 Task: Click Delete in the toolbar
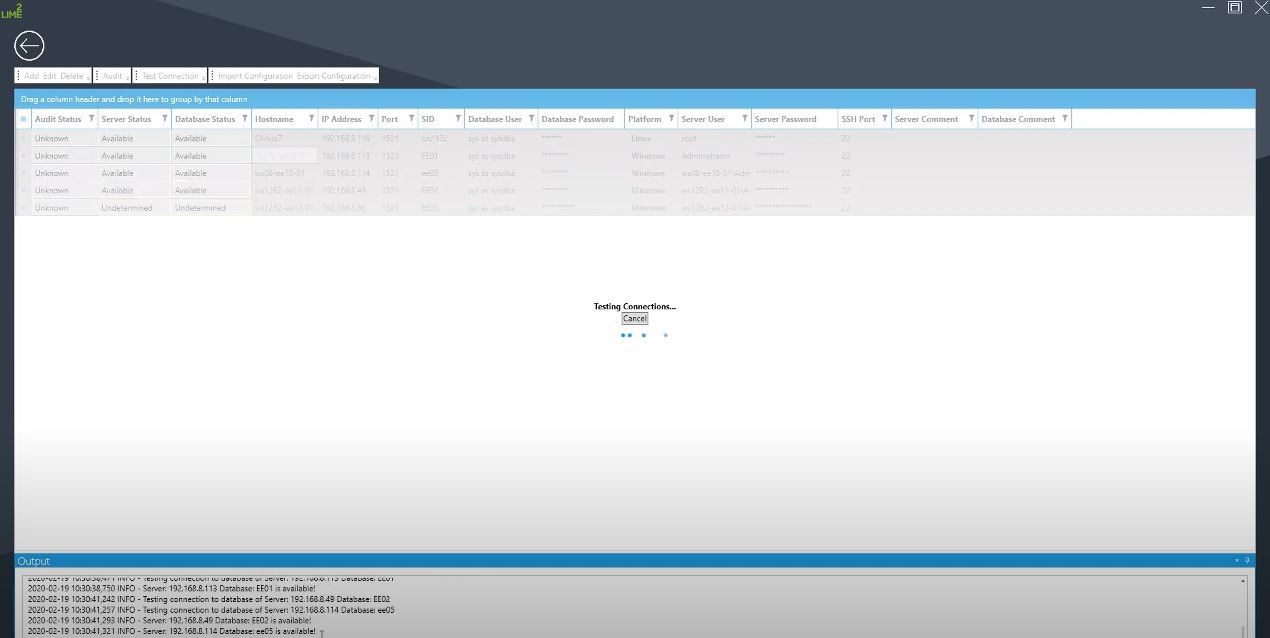(x=72, y=76)
